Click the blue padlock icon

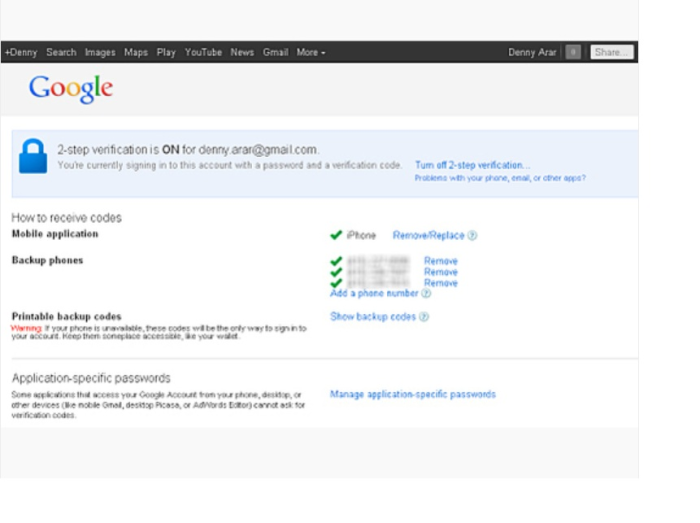coord(33,156)
